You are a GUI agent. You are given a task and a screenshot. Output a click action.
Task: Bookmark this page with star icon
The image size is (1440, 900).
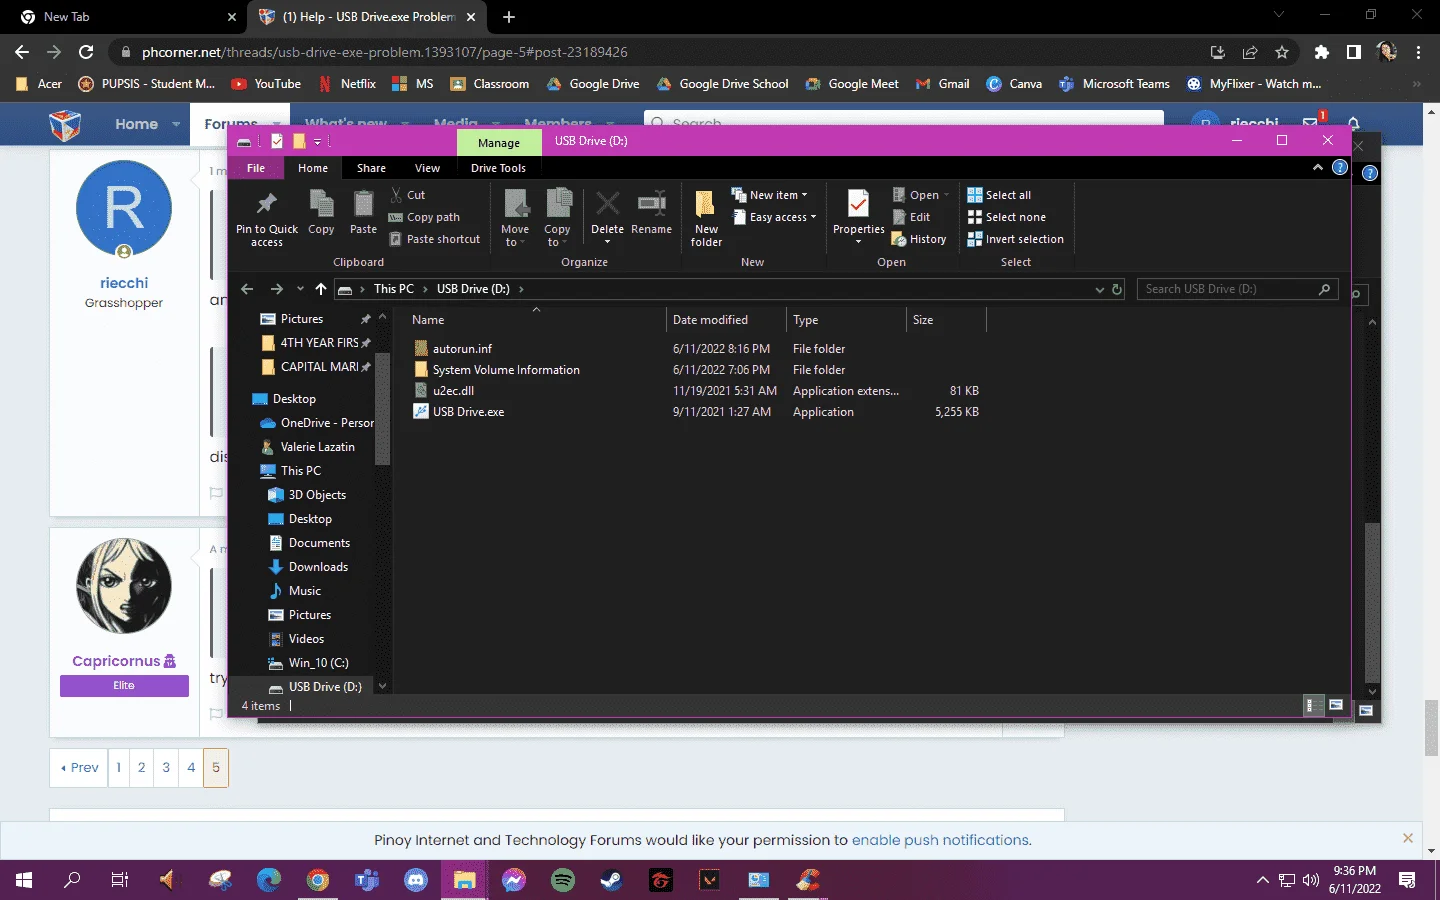(1281, 52)
